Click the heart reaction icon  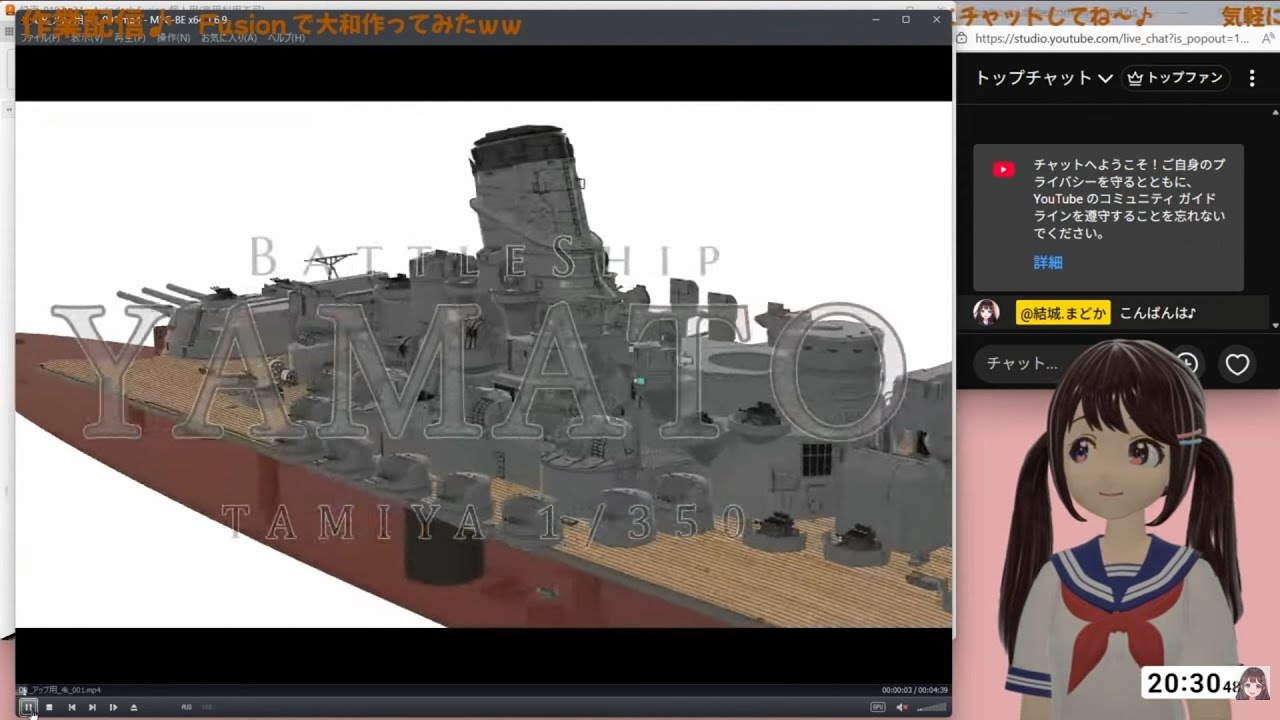coord(1237,364)
